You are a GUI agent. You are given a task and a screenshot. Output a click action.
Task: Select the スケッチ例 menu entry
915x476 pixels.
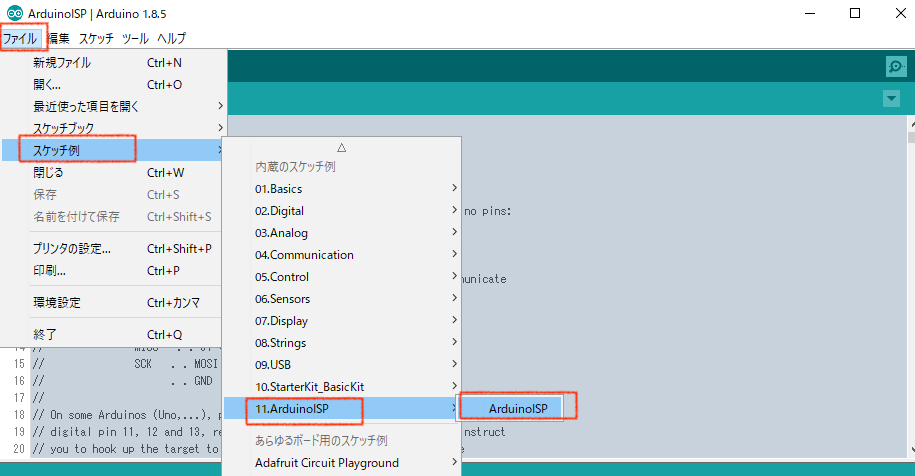113,150
